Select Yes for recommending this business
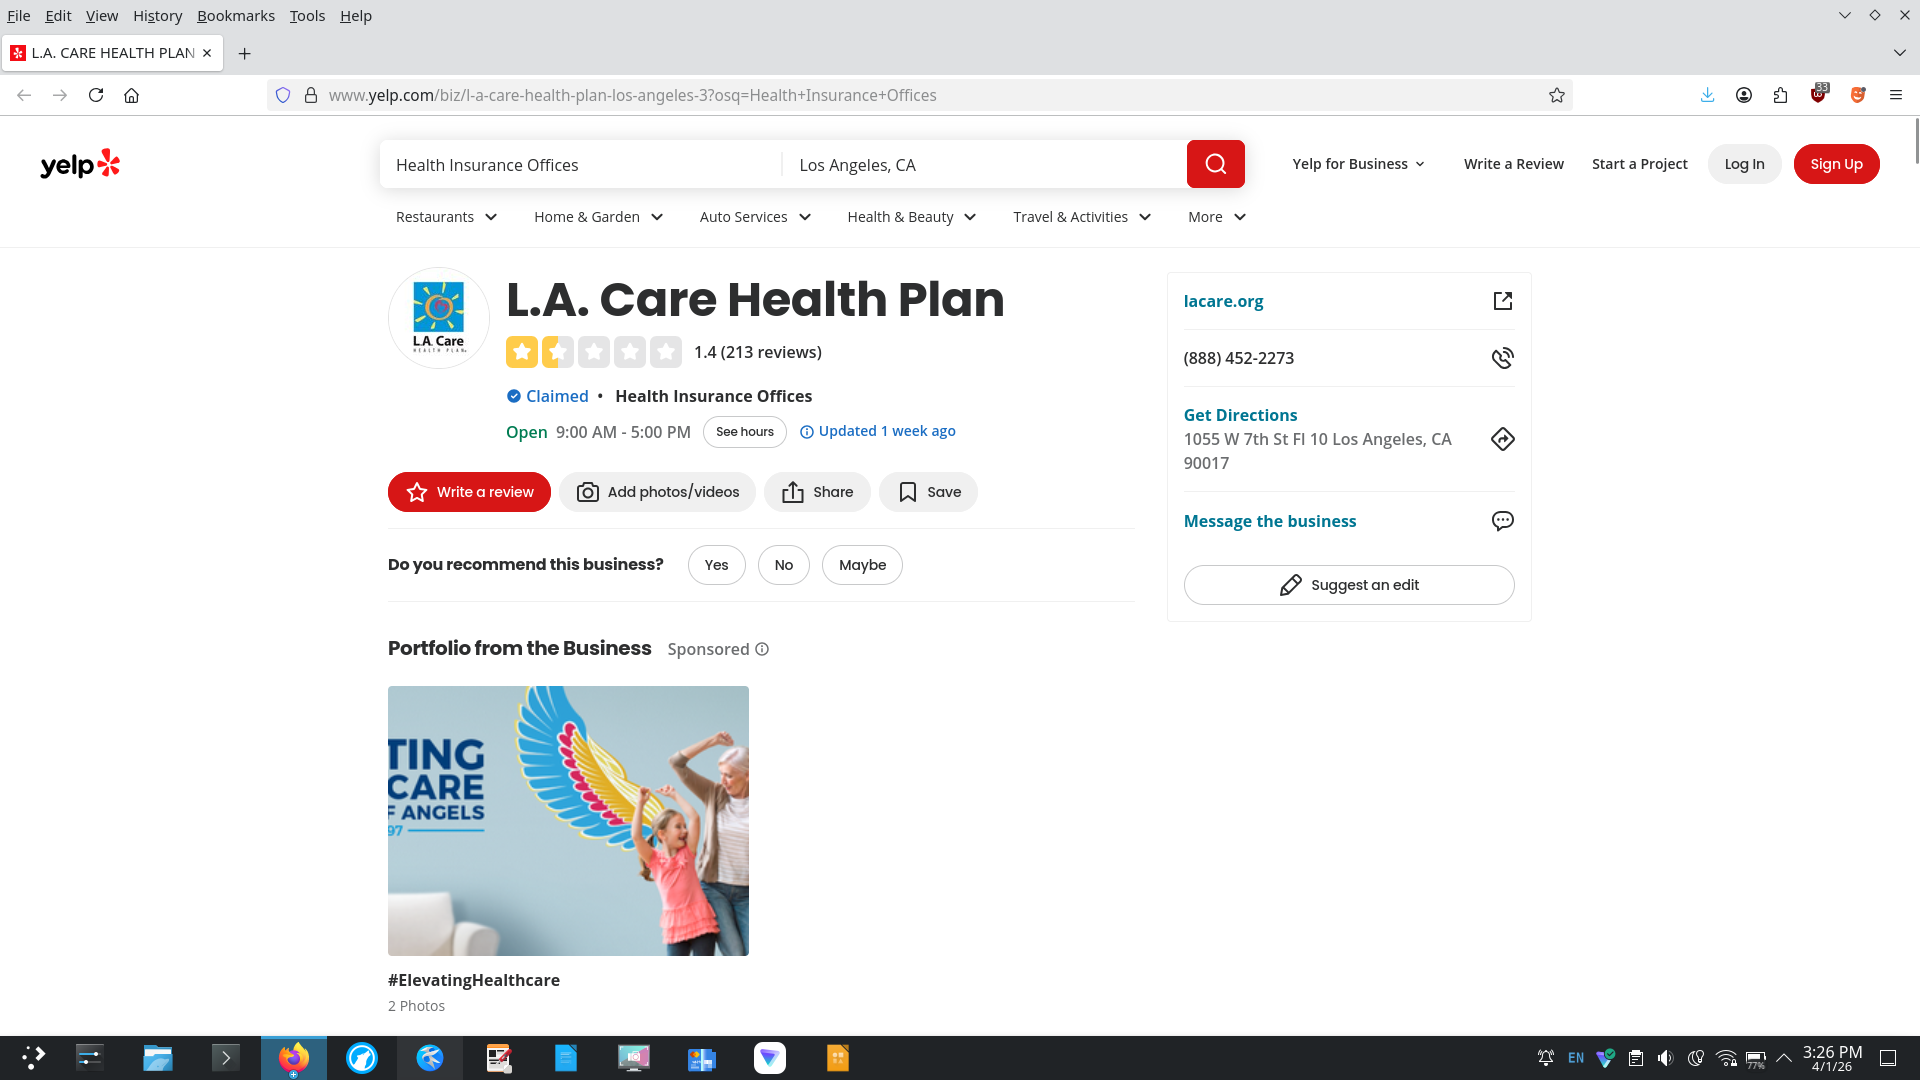This screenshot has width=1920, height=1080. (716, 565)
